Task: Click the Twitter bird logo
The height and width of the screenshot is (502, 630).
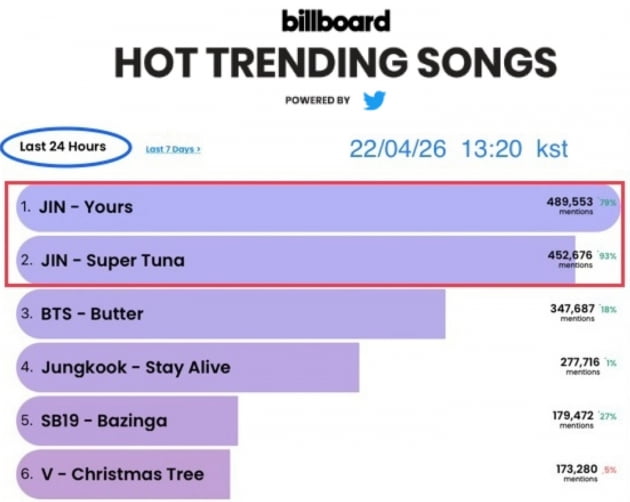Action: click(x=374, y=100)
